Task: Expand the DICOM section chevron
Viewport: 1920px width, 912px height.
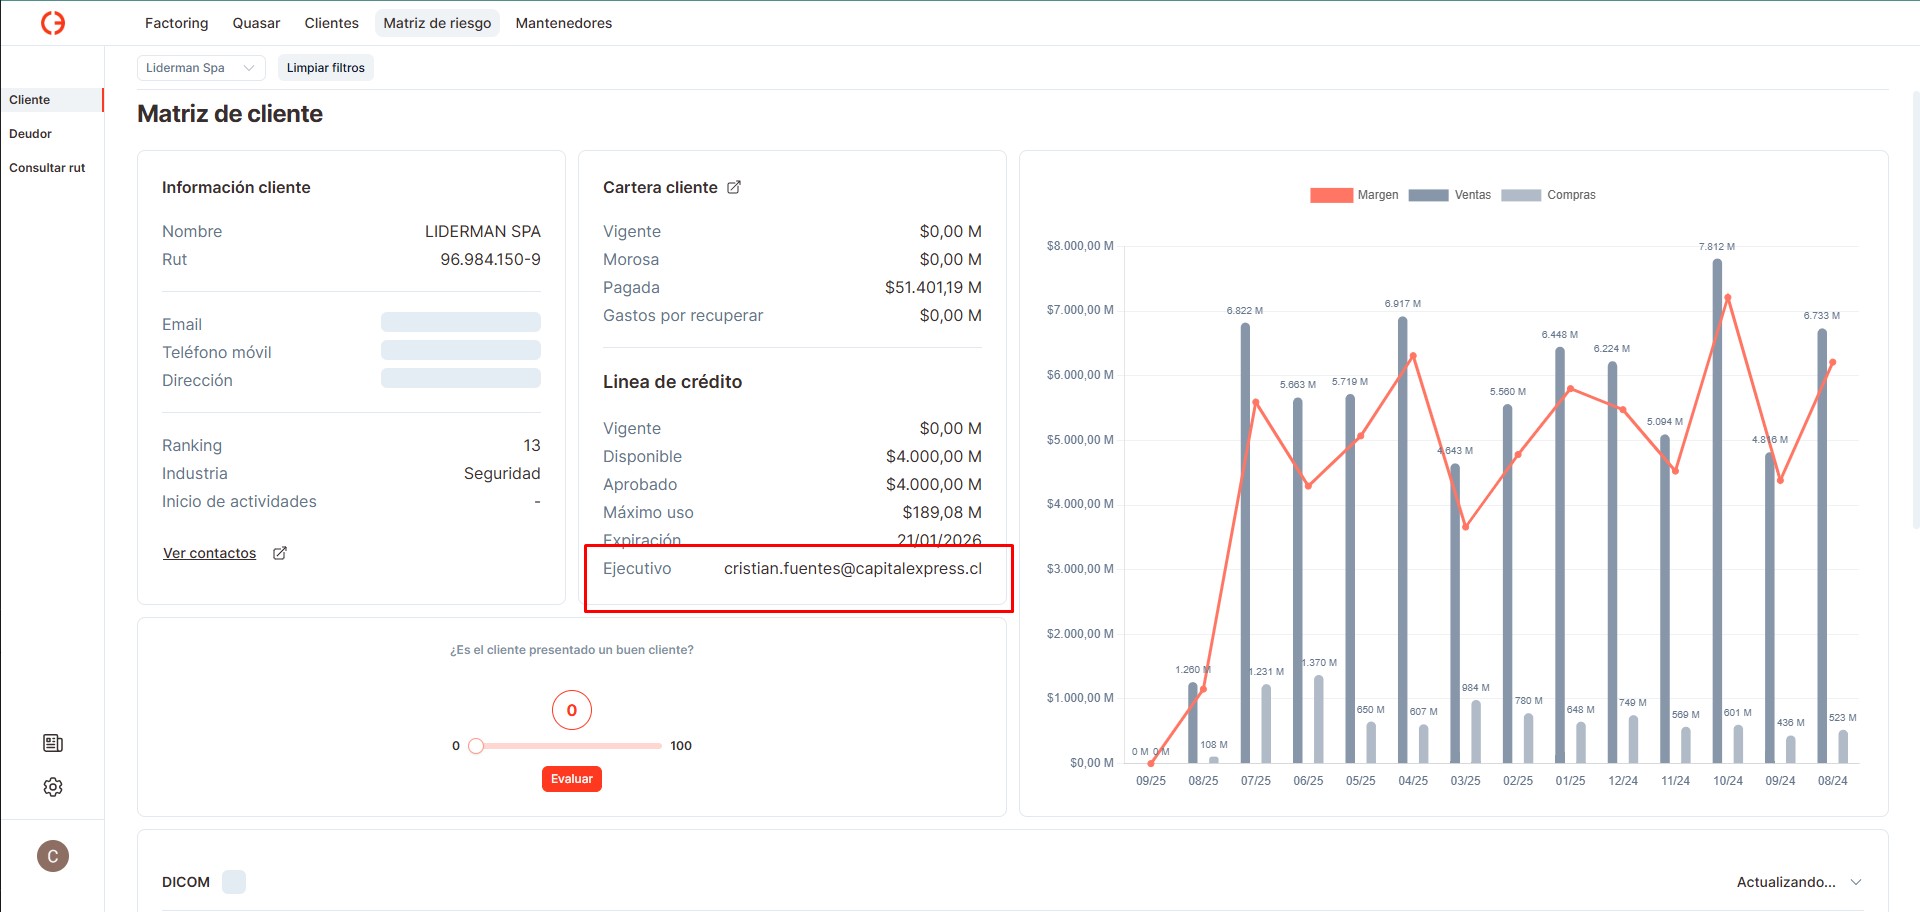Action: click(x=1856, y=882)
